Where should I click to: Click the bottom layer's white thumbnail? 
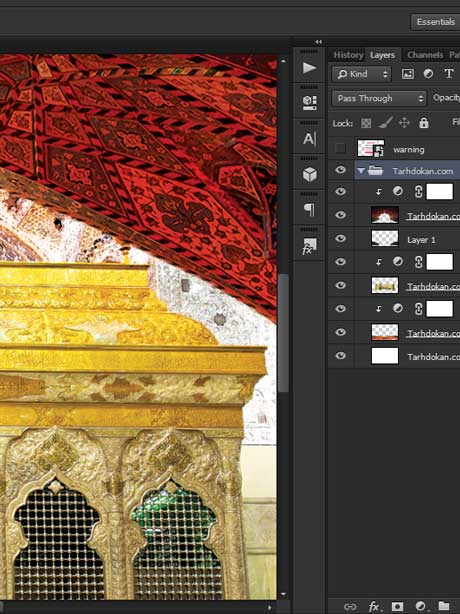385,356
